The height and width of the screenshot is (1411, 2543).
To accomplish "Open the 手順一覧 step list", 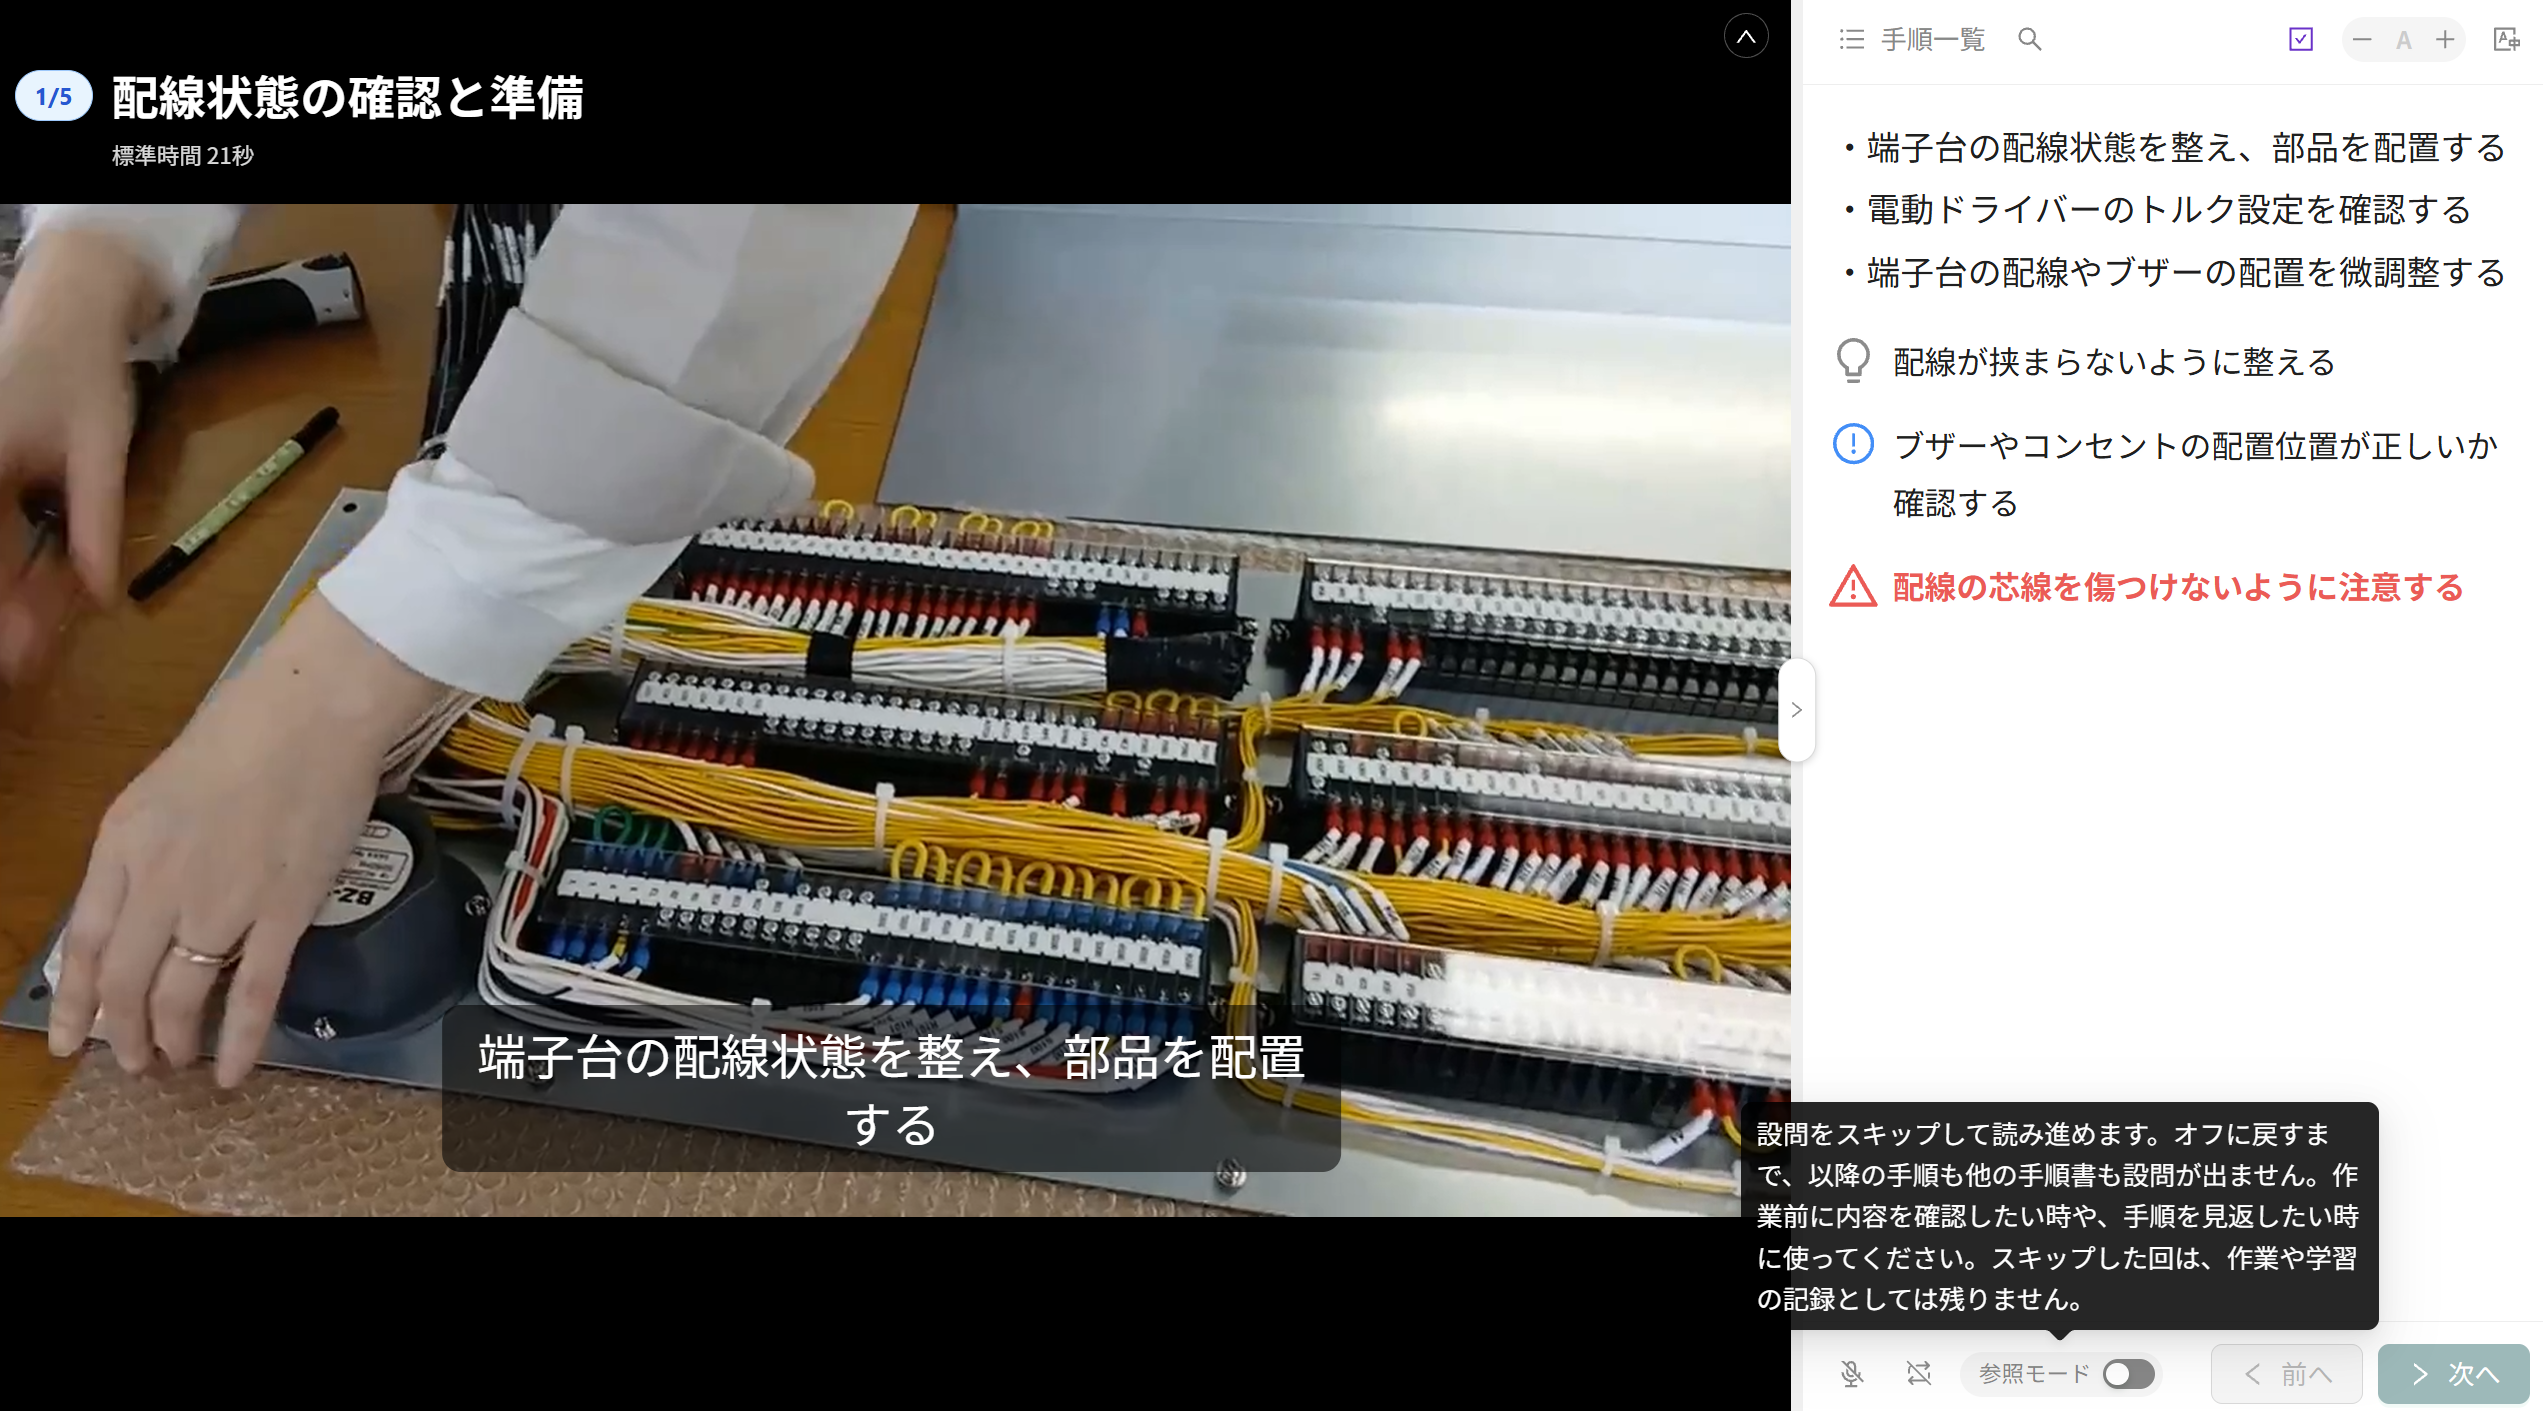I will tap(1911, 40).
